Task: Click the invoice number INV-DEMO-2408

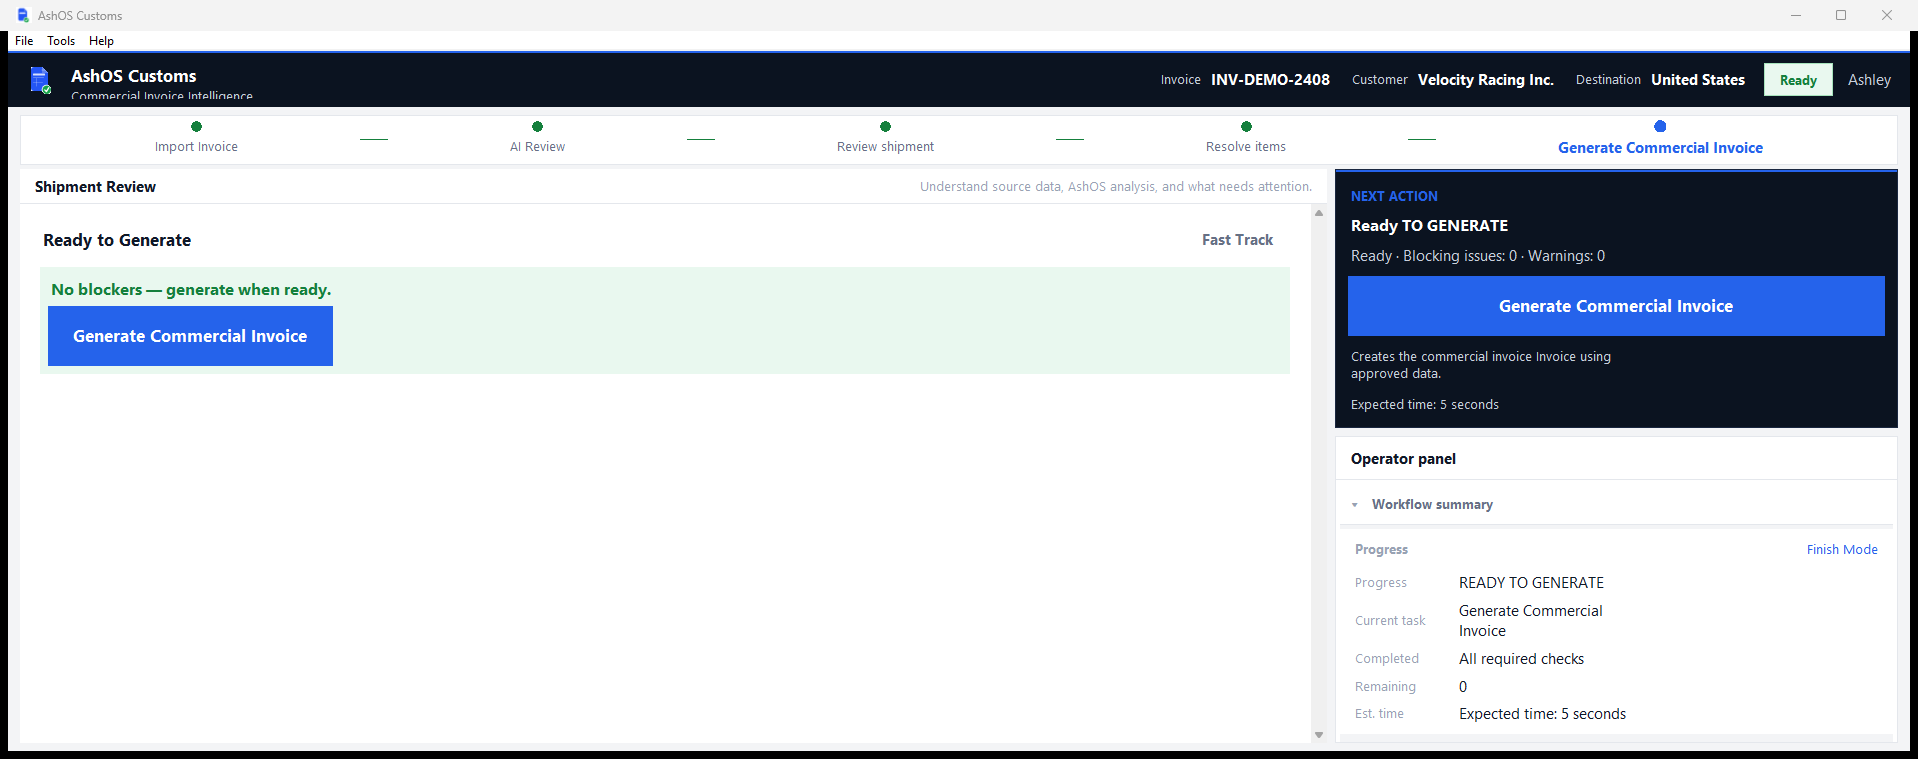Action: coord(1270,80)
